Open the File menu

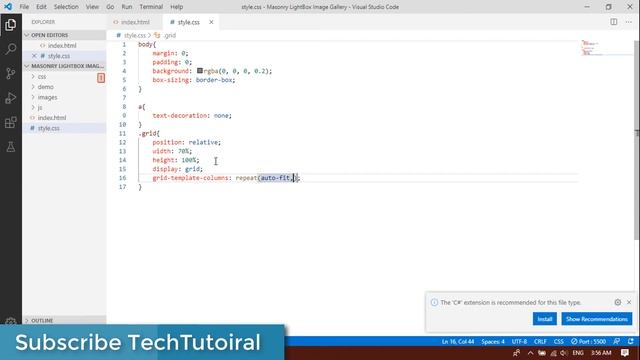click(x=24, y=7)
